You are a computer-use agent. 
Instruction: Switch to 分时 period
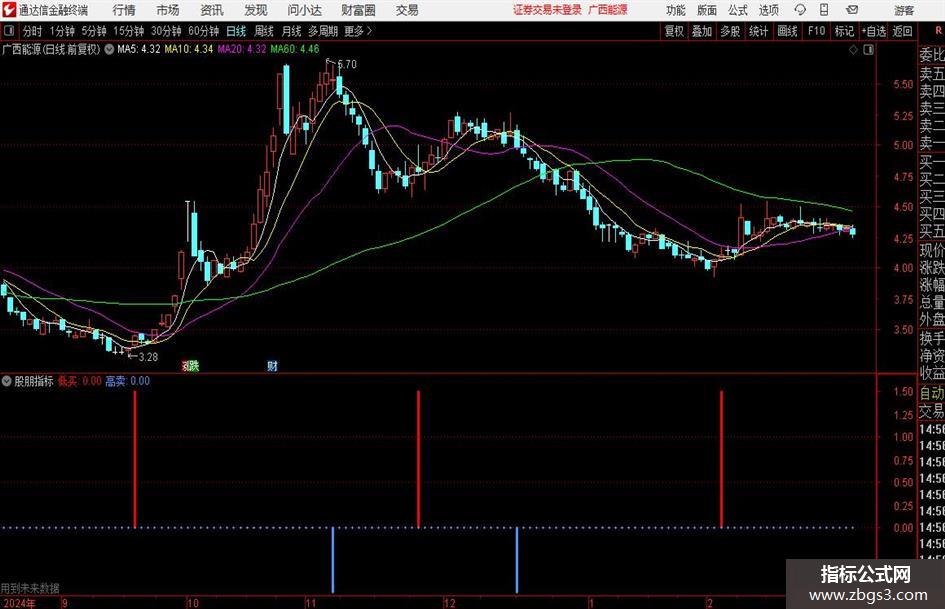(33, 31)
